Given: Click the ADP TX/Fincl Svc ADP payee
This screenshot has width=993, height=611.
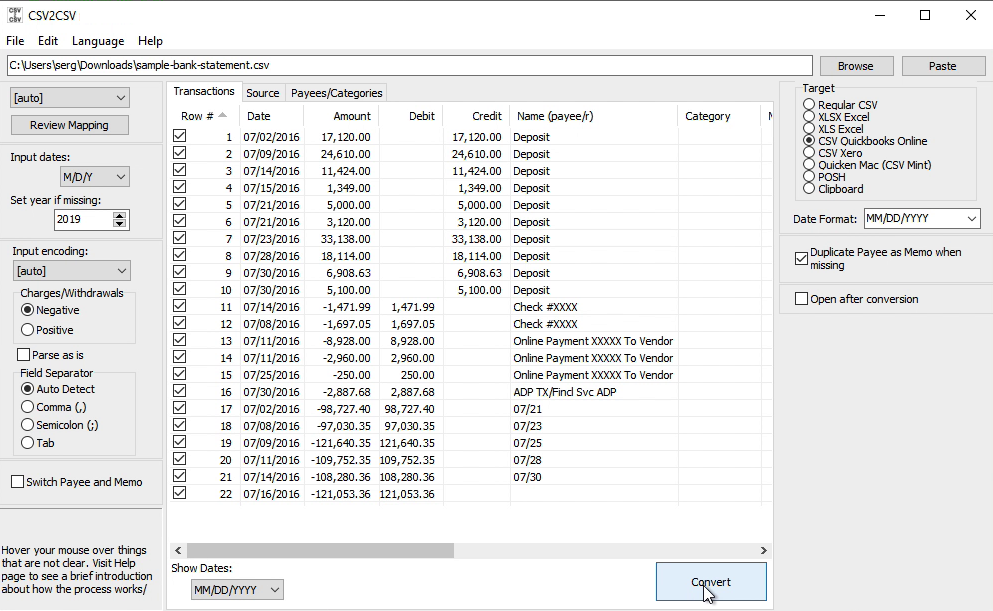Looking at the screenshot, I should click(565, 392).
